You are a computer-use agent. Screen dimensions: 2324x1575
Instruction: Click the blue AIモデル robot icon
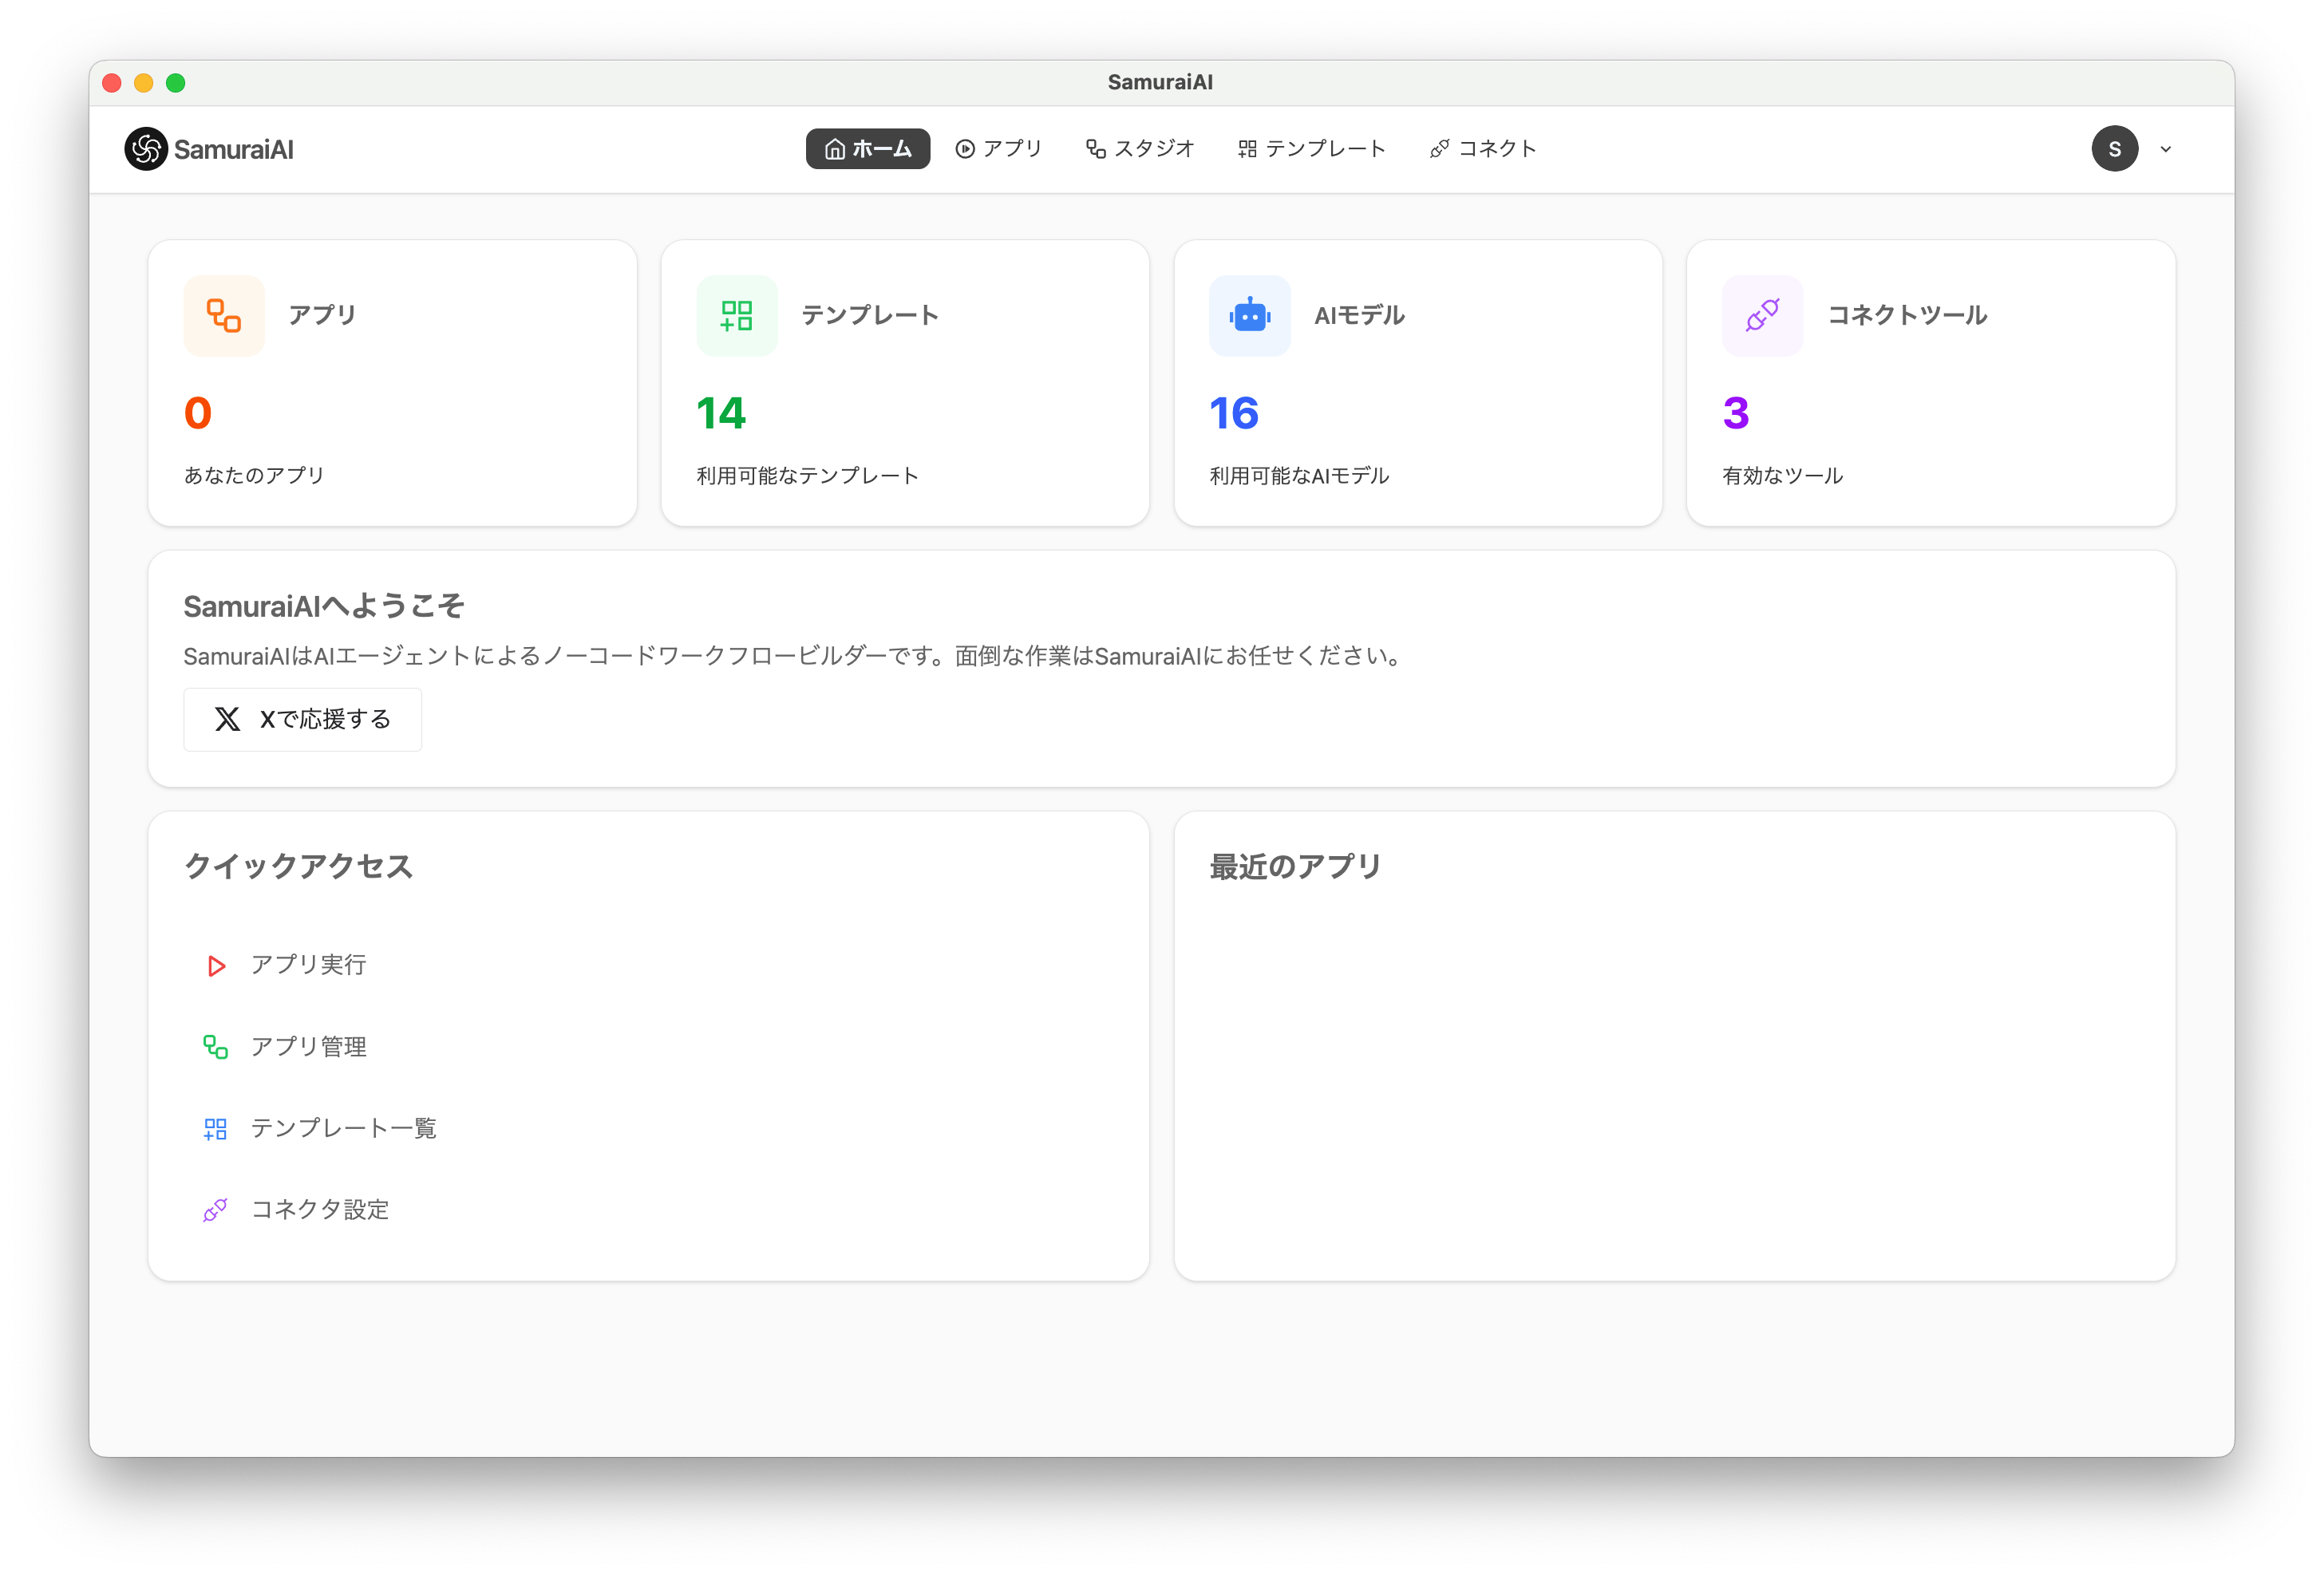pos(1249,316)
